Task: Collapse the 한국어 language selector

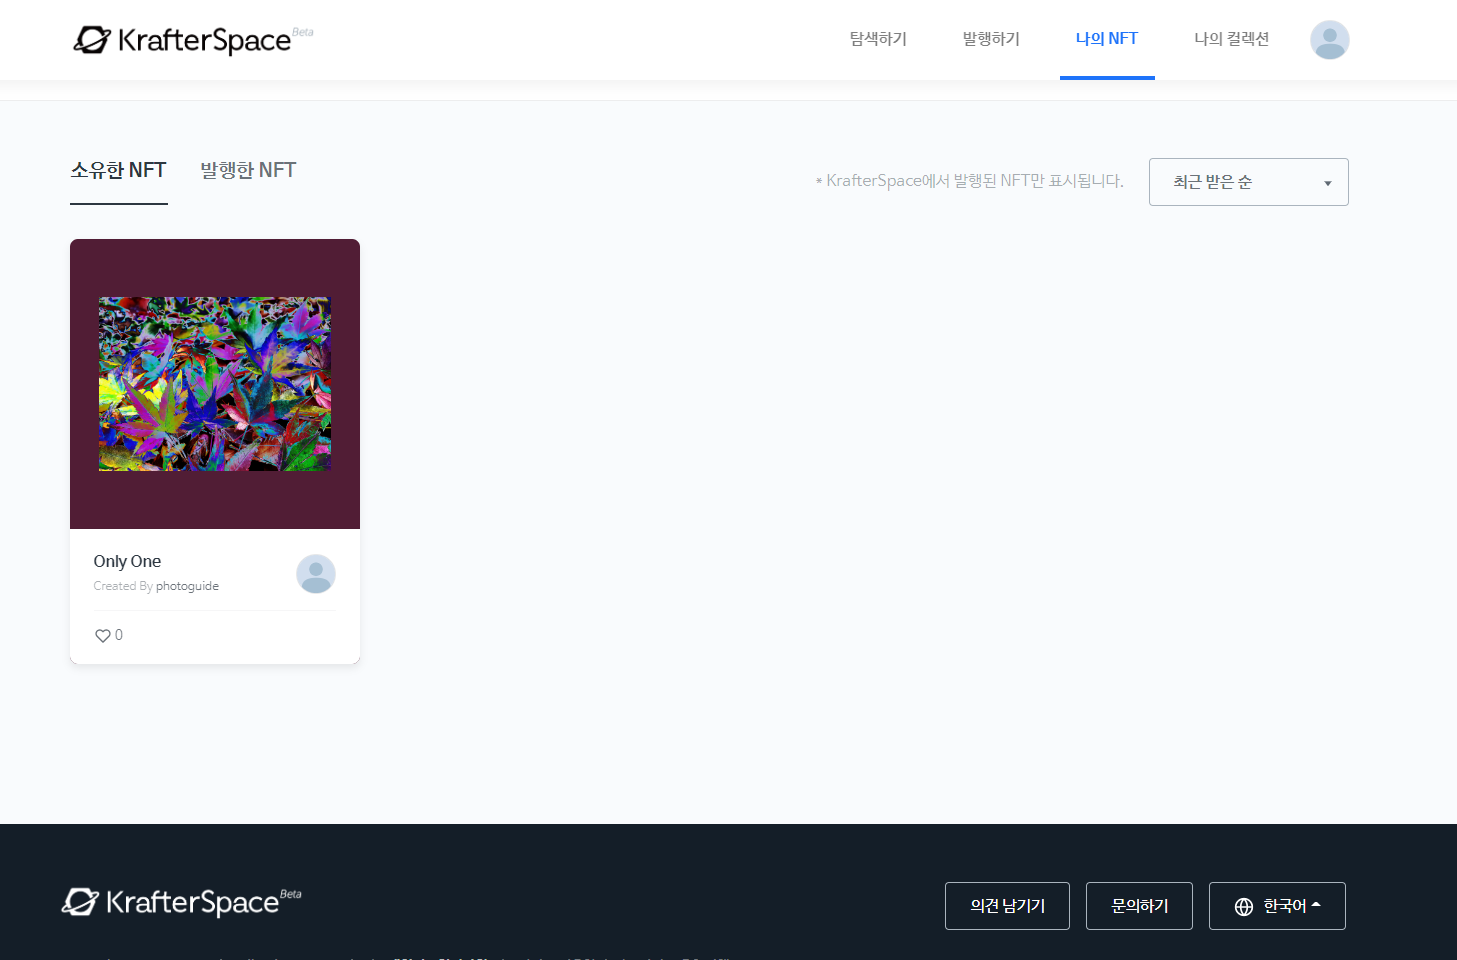Action: click(x=1277, y=906)
